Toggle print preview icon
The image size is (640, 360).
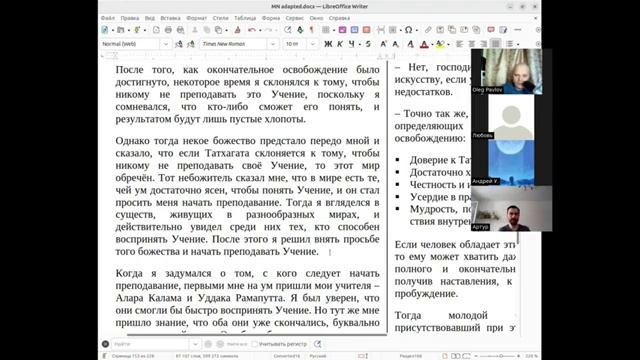[180, 30]
